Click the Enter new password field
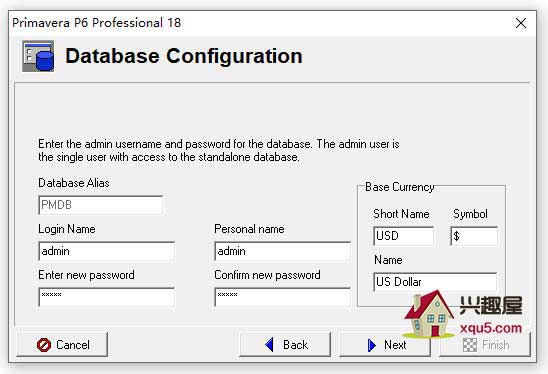This screenshot has width=548, height=374. (107, 297)
